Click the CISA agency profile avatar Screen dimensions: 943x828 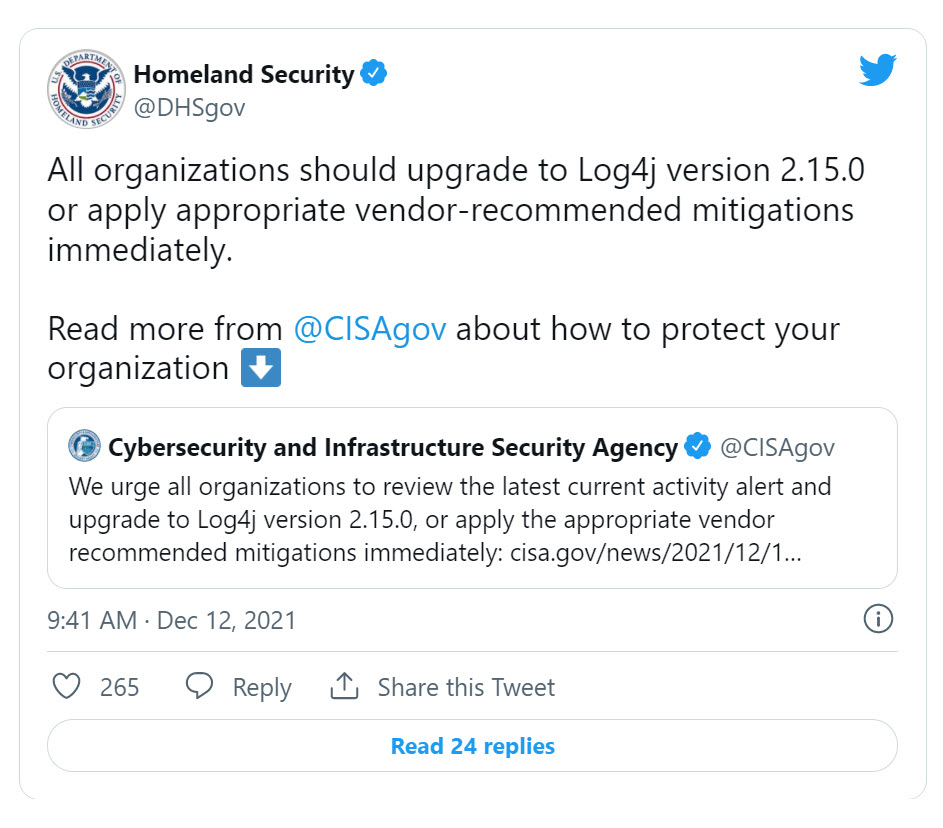pos(85,446)
